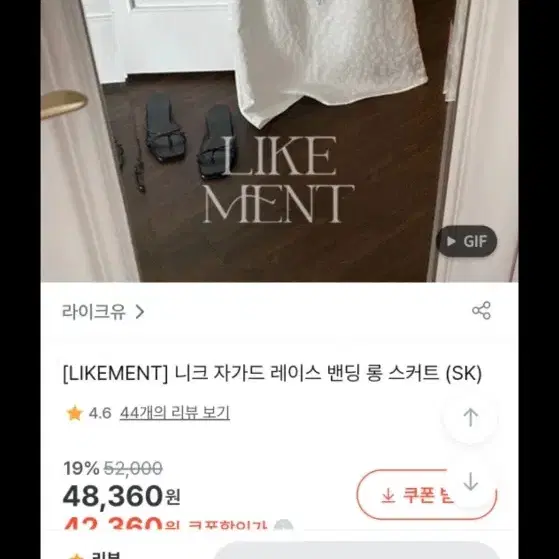Tap the crossed-out 52,000 original price
Viewport: 559px width, 559px height.
tap(133, 468)
